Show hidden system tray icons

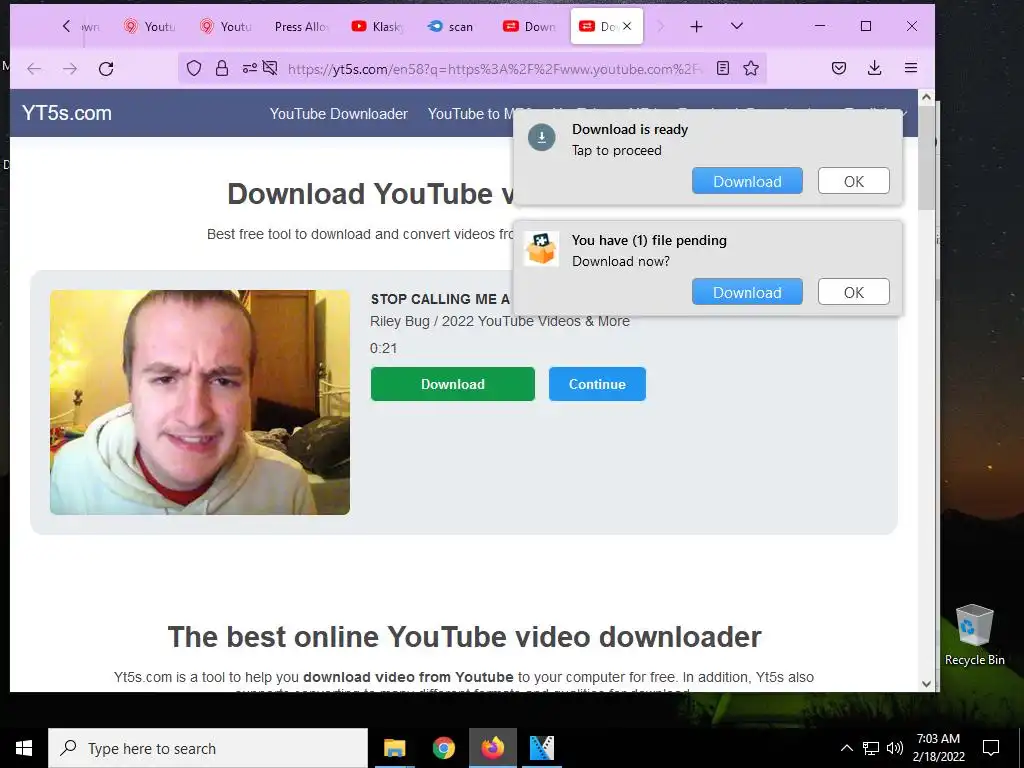pyautogui.click(x=846, y=748)
